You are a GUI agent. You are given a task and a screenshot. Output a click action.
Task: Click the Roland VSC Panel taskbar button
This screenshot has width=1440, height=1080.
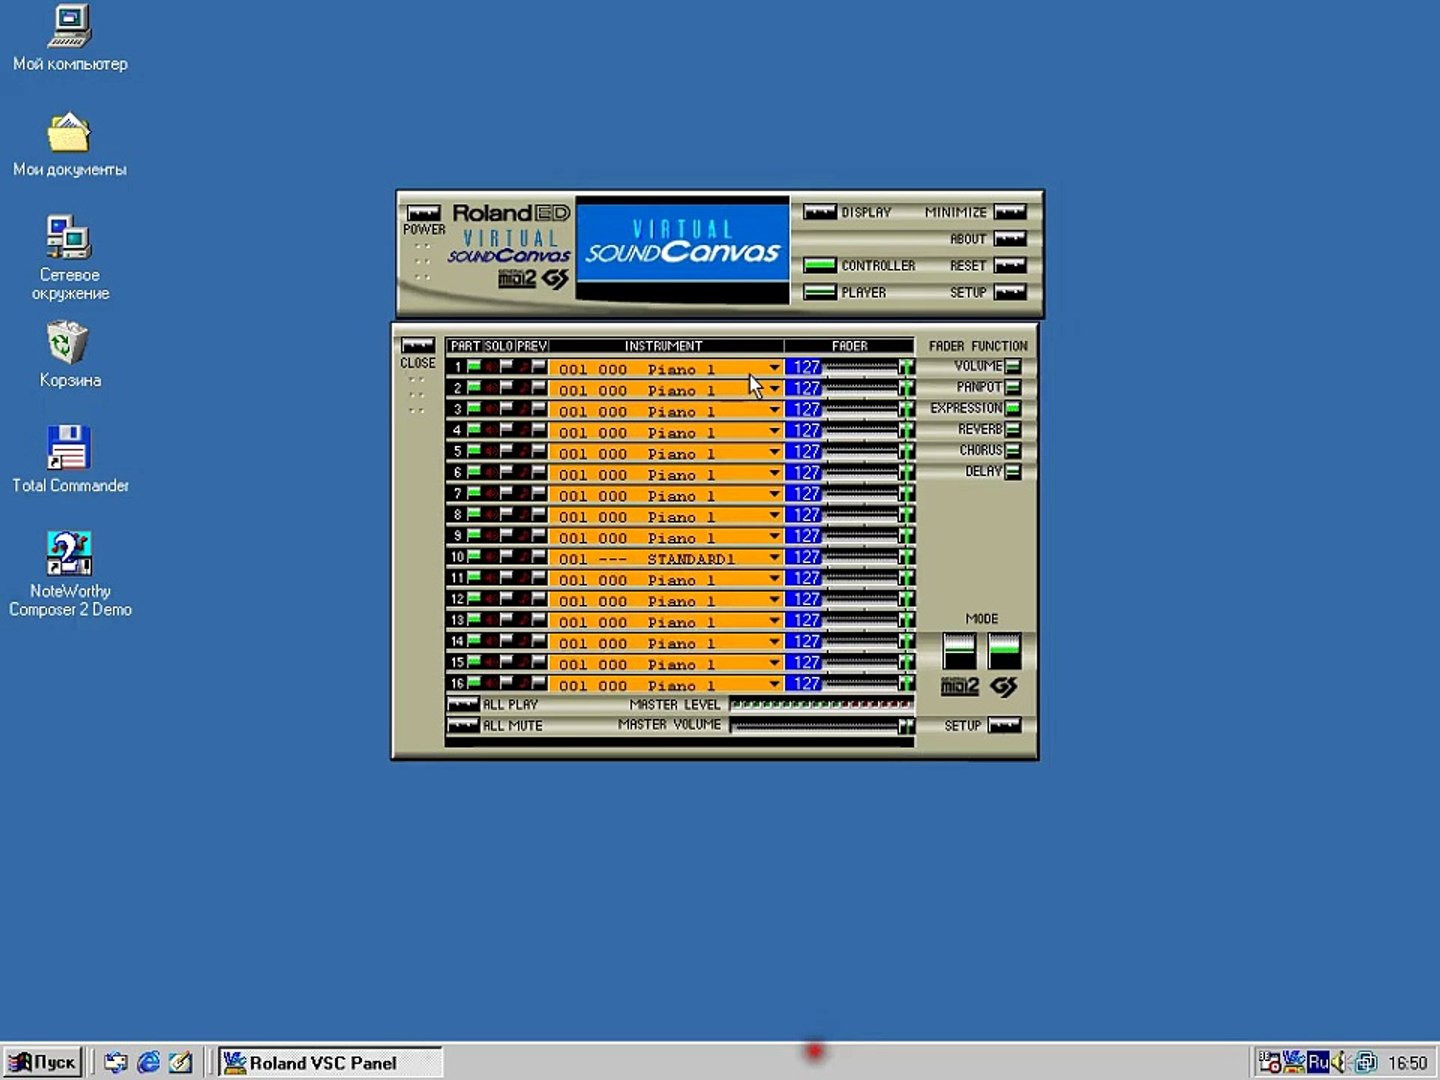(330, 1062)
